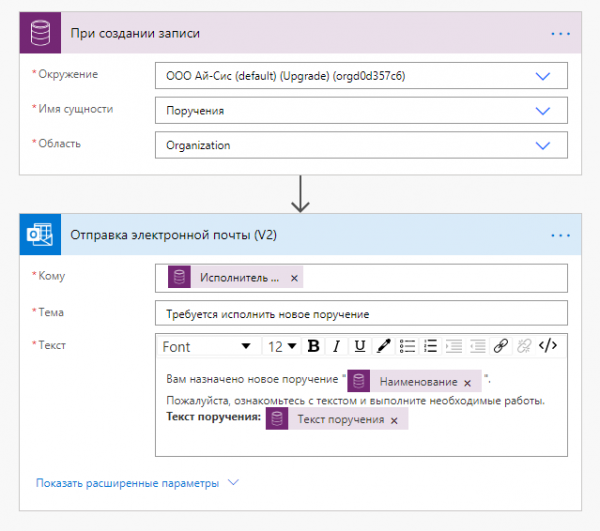
Task: Toggle italic formatting in the text editor
Action: (336, 346)
